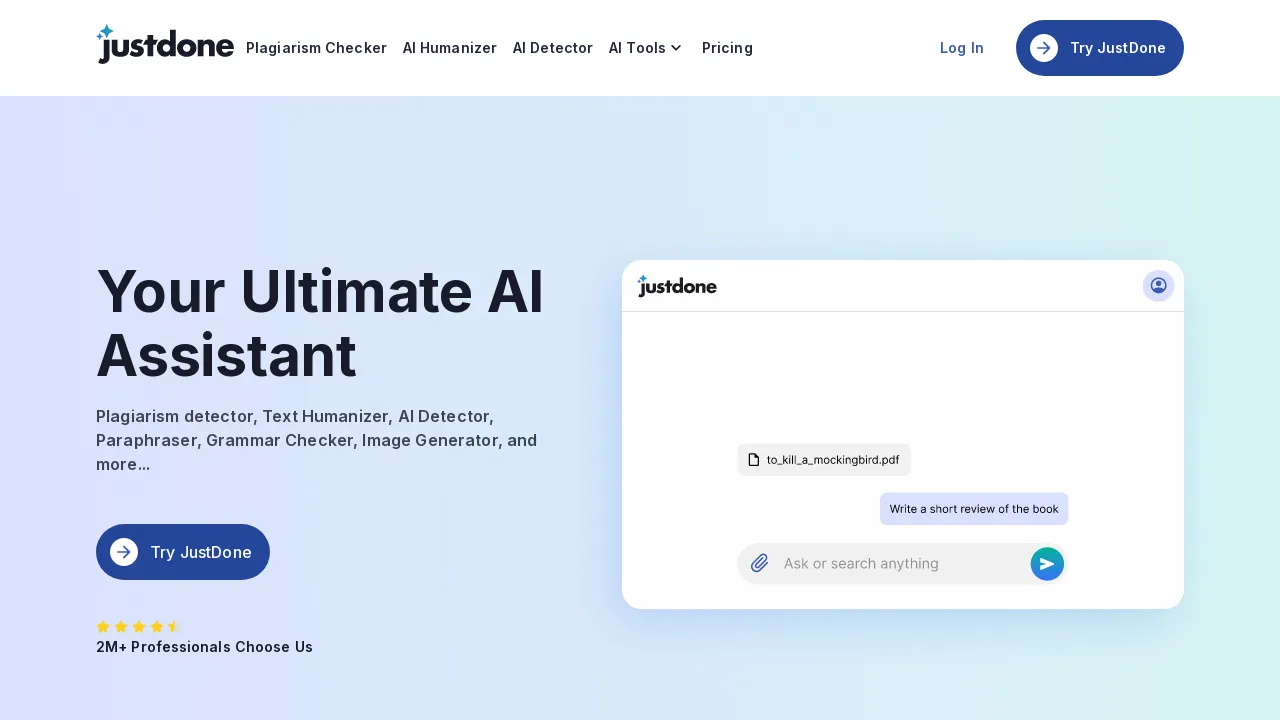Click the attached to_kill_a_mockingbird.pdf file chip

(x=824, y=460)
